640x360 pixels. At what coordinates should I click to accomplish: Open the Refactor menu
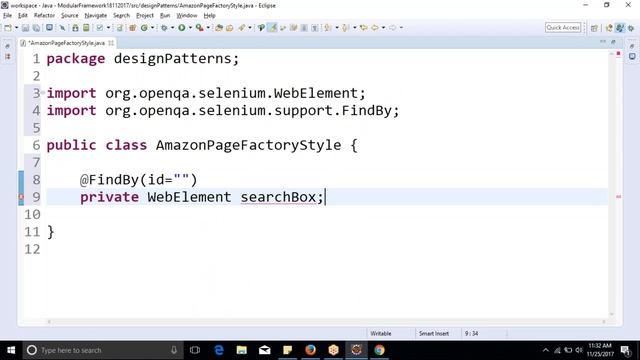coord(44,16)
